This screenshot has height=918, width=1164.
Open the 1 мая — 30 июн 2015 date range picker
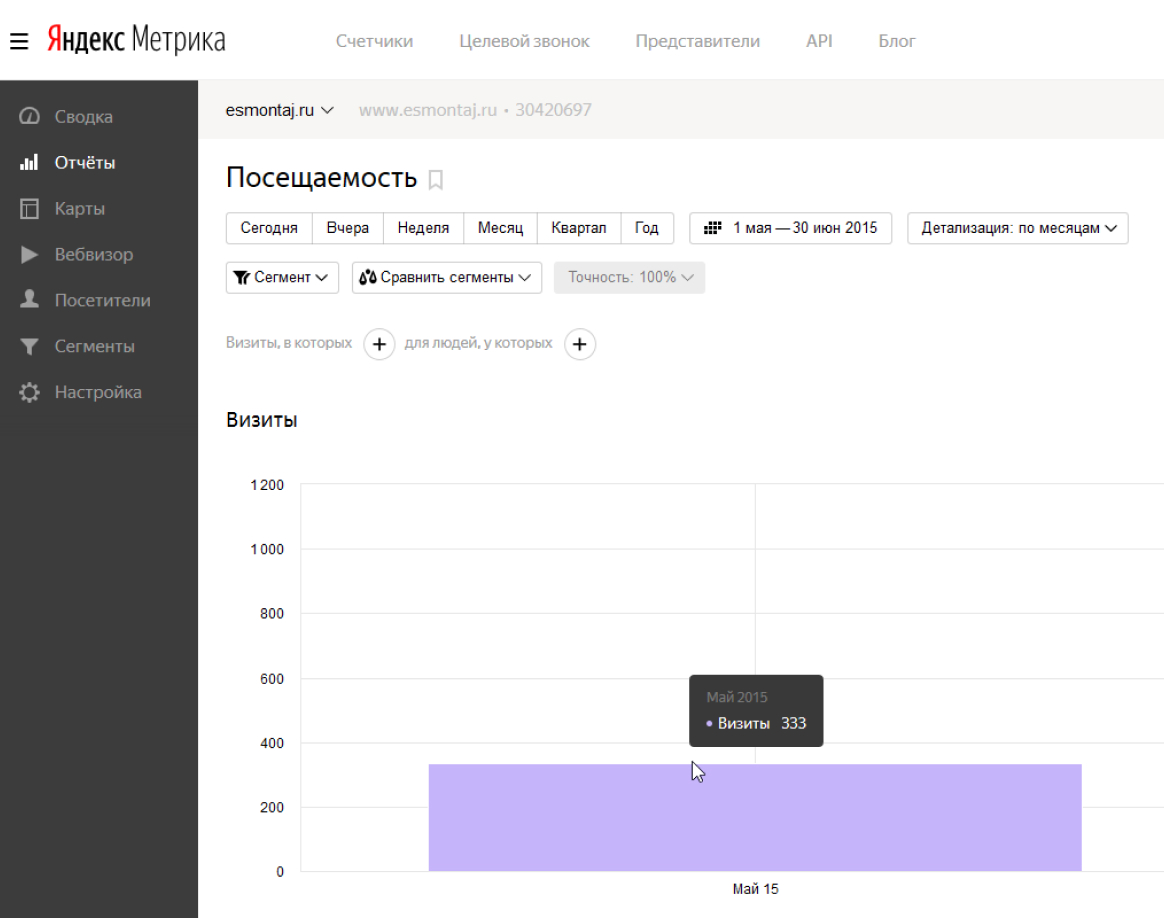click(791, 228)
